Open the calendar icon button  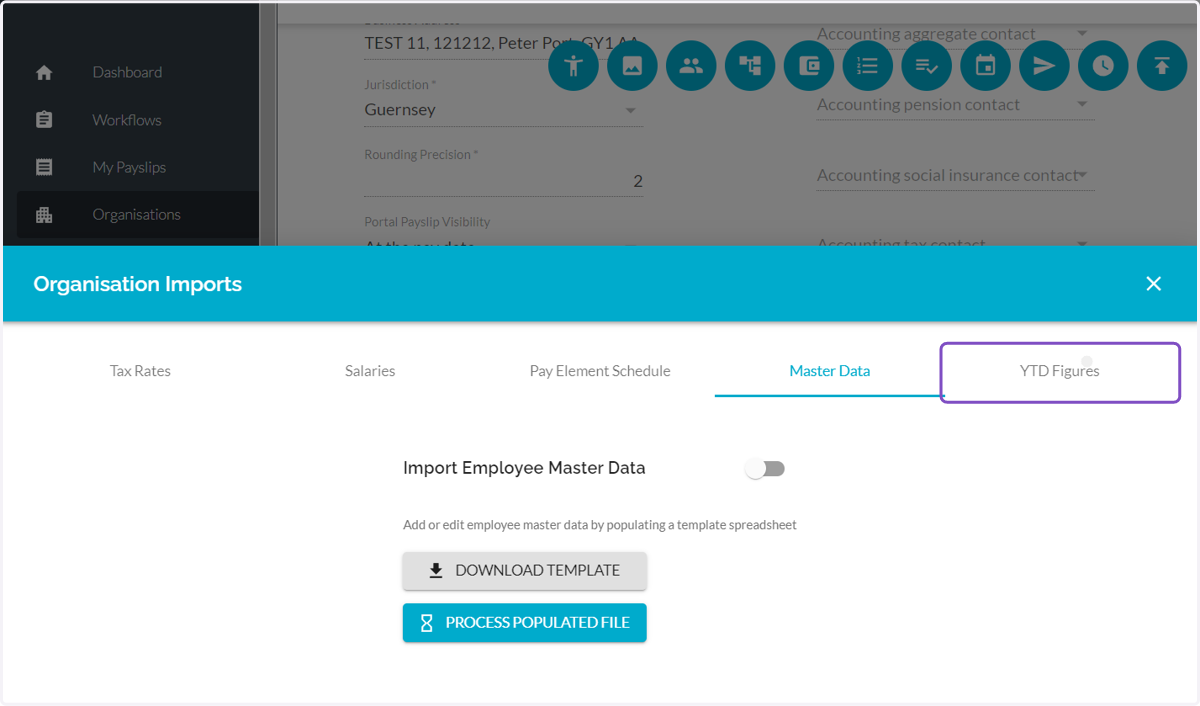pyautogui.click(x=986, y=65)
